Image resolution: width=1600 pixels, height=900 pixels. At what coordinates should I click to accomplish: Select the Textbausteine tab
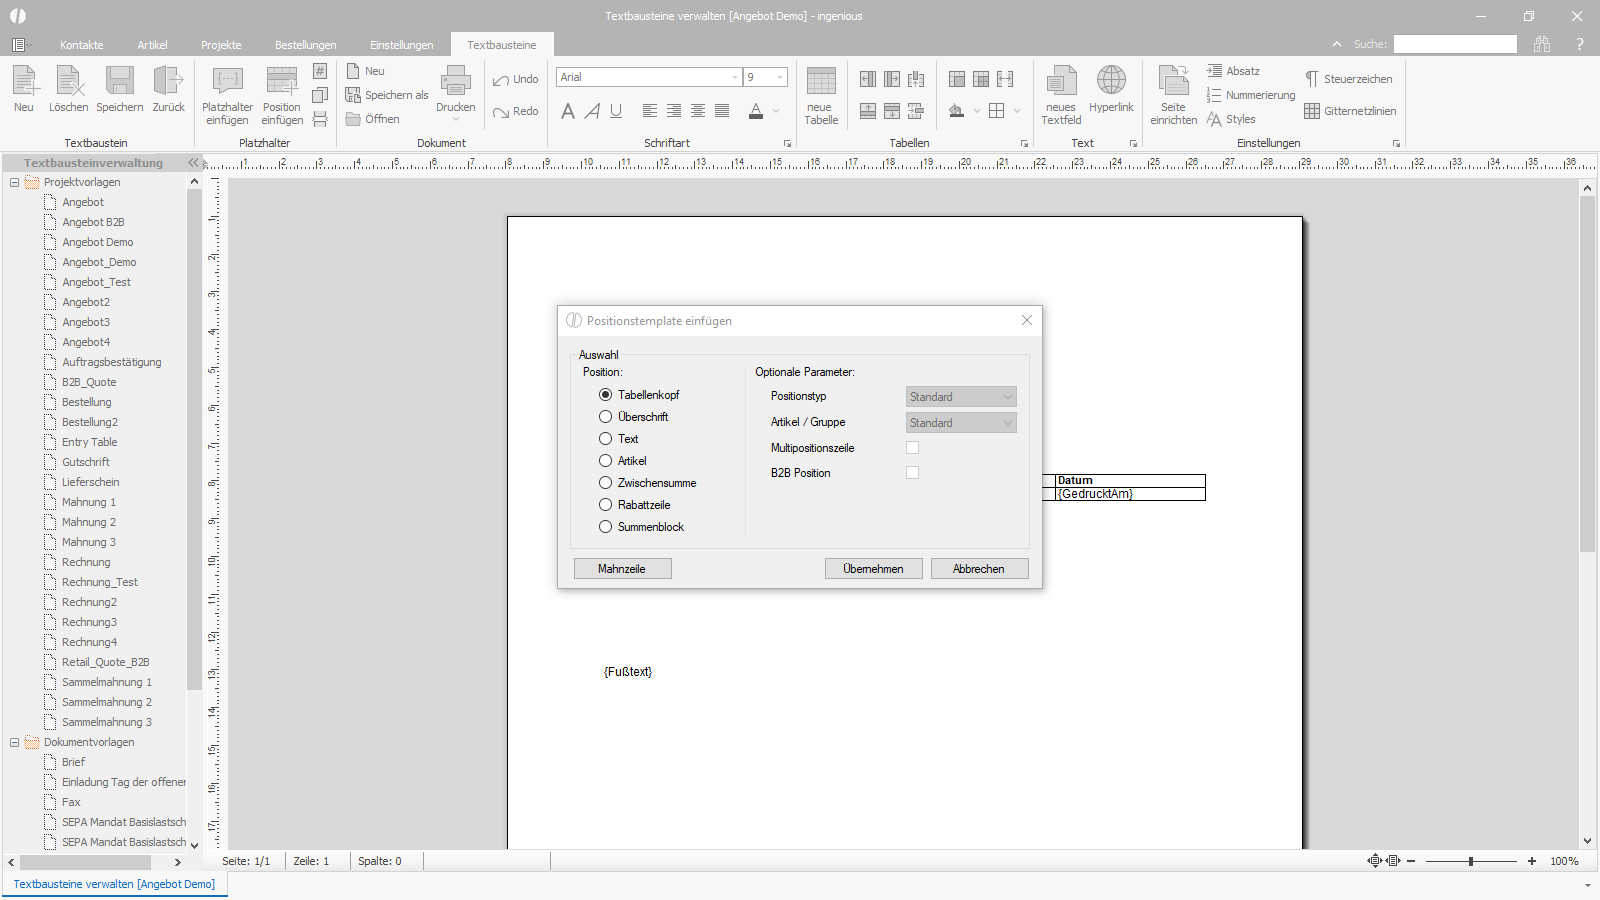(x=502, y=45)
